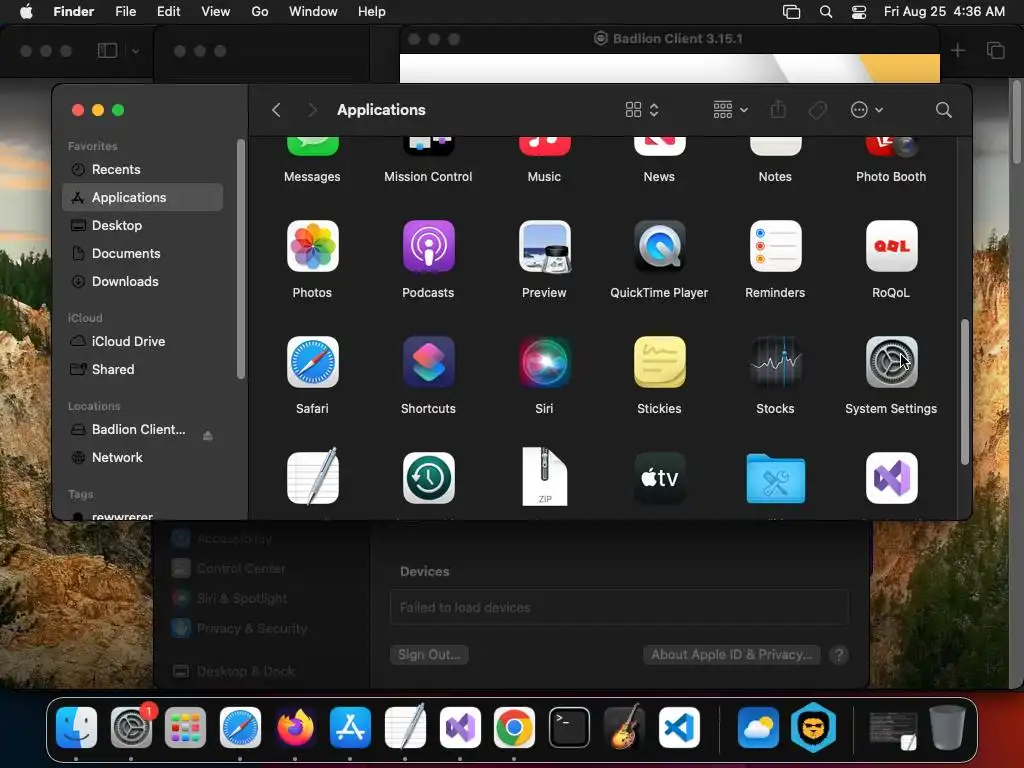Viewport: 1024px width, 768px height.
Task: Select the TextEdit icon in Applications grid
Action: pyautogui.click(x=312, y=477)
